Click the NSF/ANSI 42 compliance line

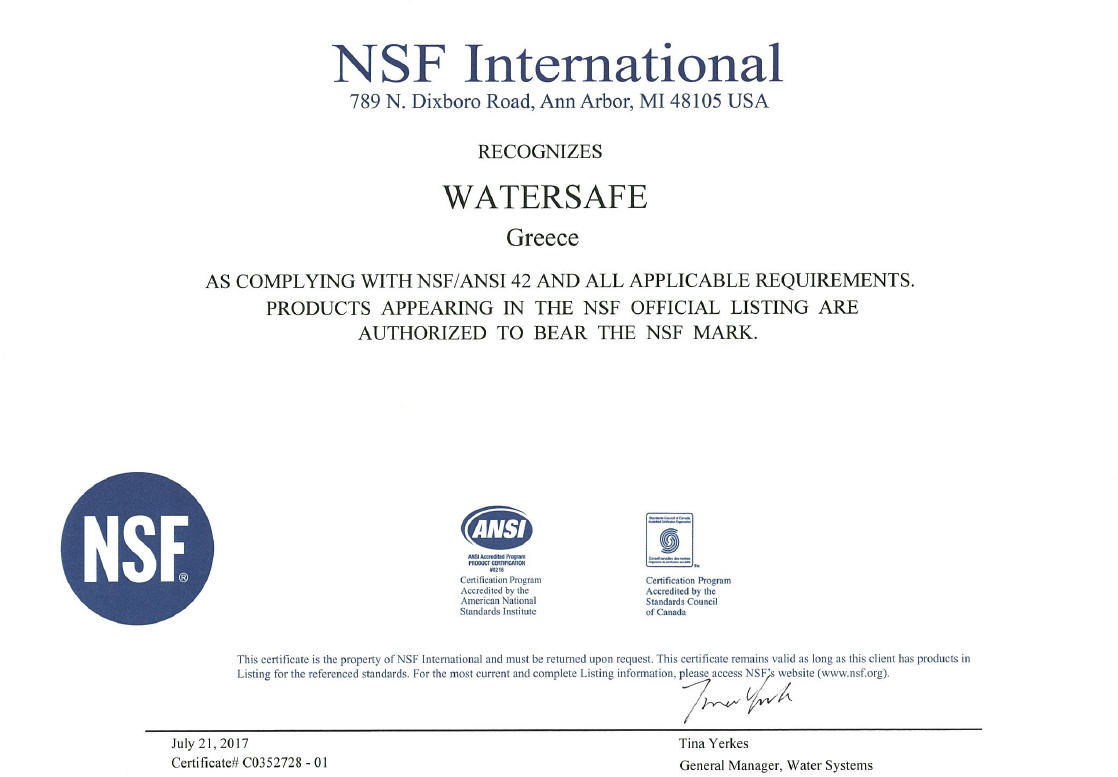tap(560, 281)
